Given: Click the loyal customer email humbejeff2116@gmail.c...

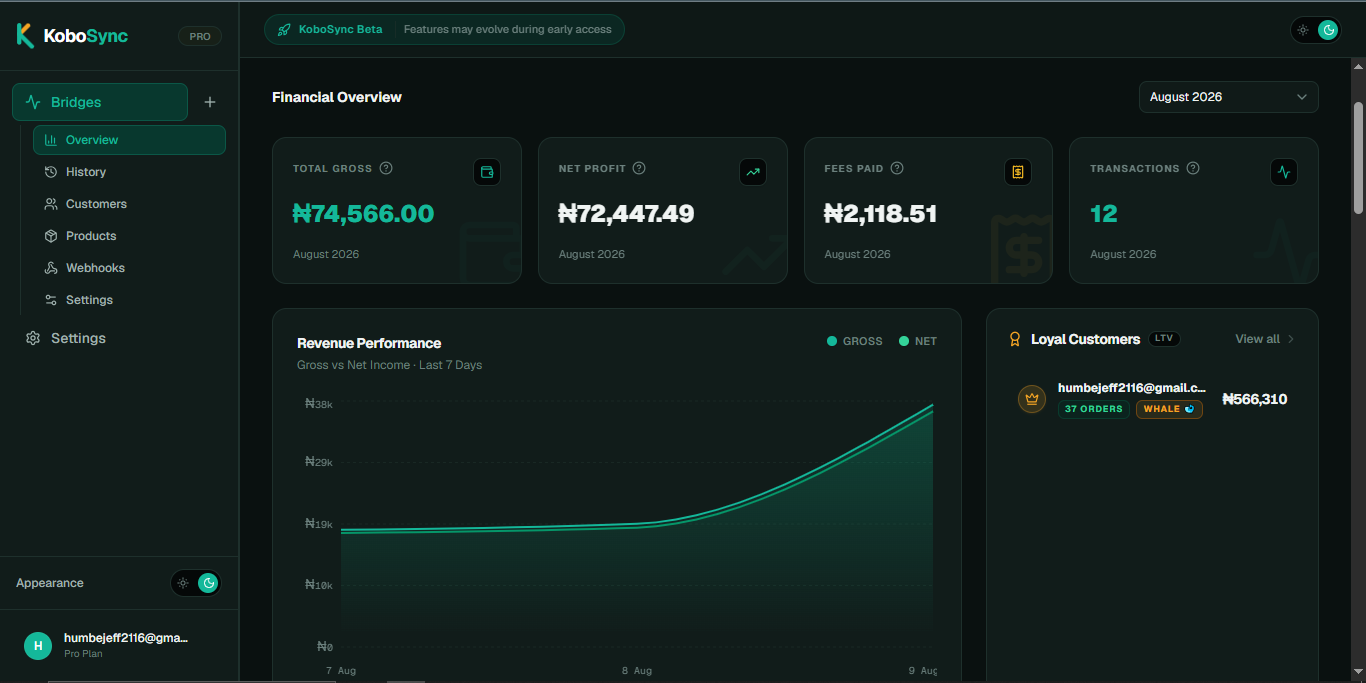Looking at the screenshot, I should click(1132, 388).
